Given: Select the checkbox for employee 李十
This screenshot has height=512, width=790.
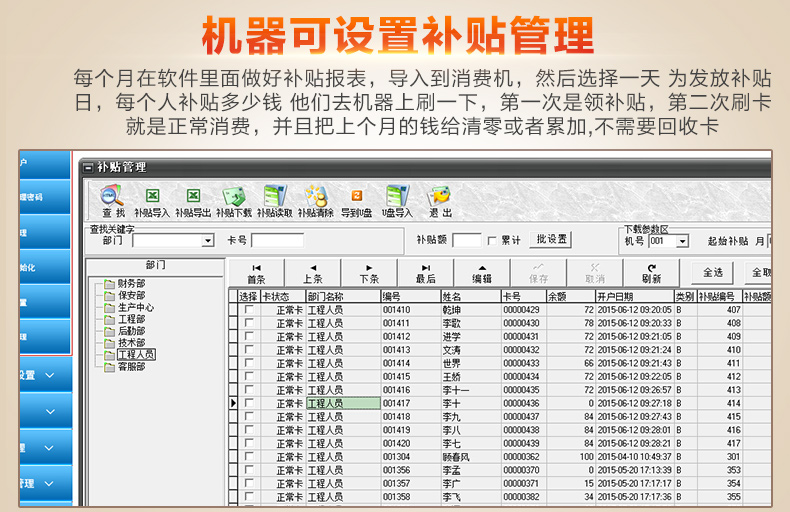Looking at the screenshot, I should (248, 403).
